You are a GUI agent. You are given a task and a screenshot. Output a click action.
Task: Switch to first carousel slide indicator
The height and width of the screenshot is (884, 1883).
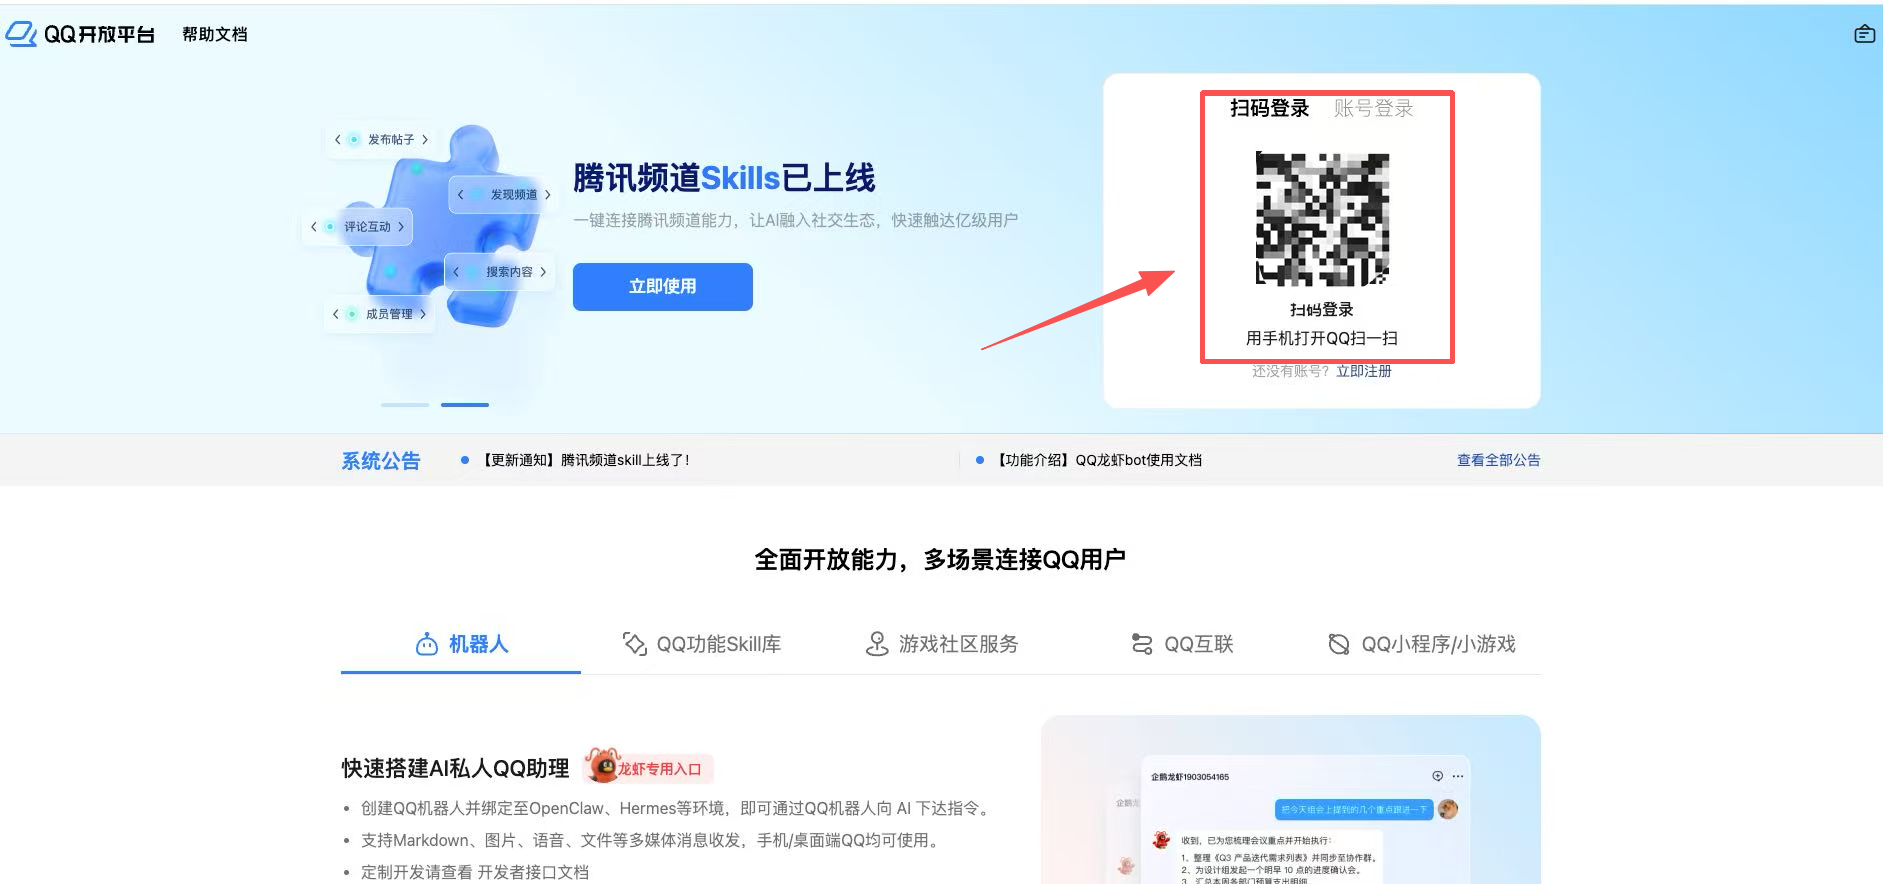click(x=405, y=405)
